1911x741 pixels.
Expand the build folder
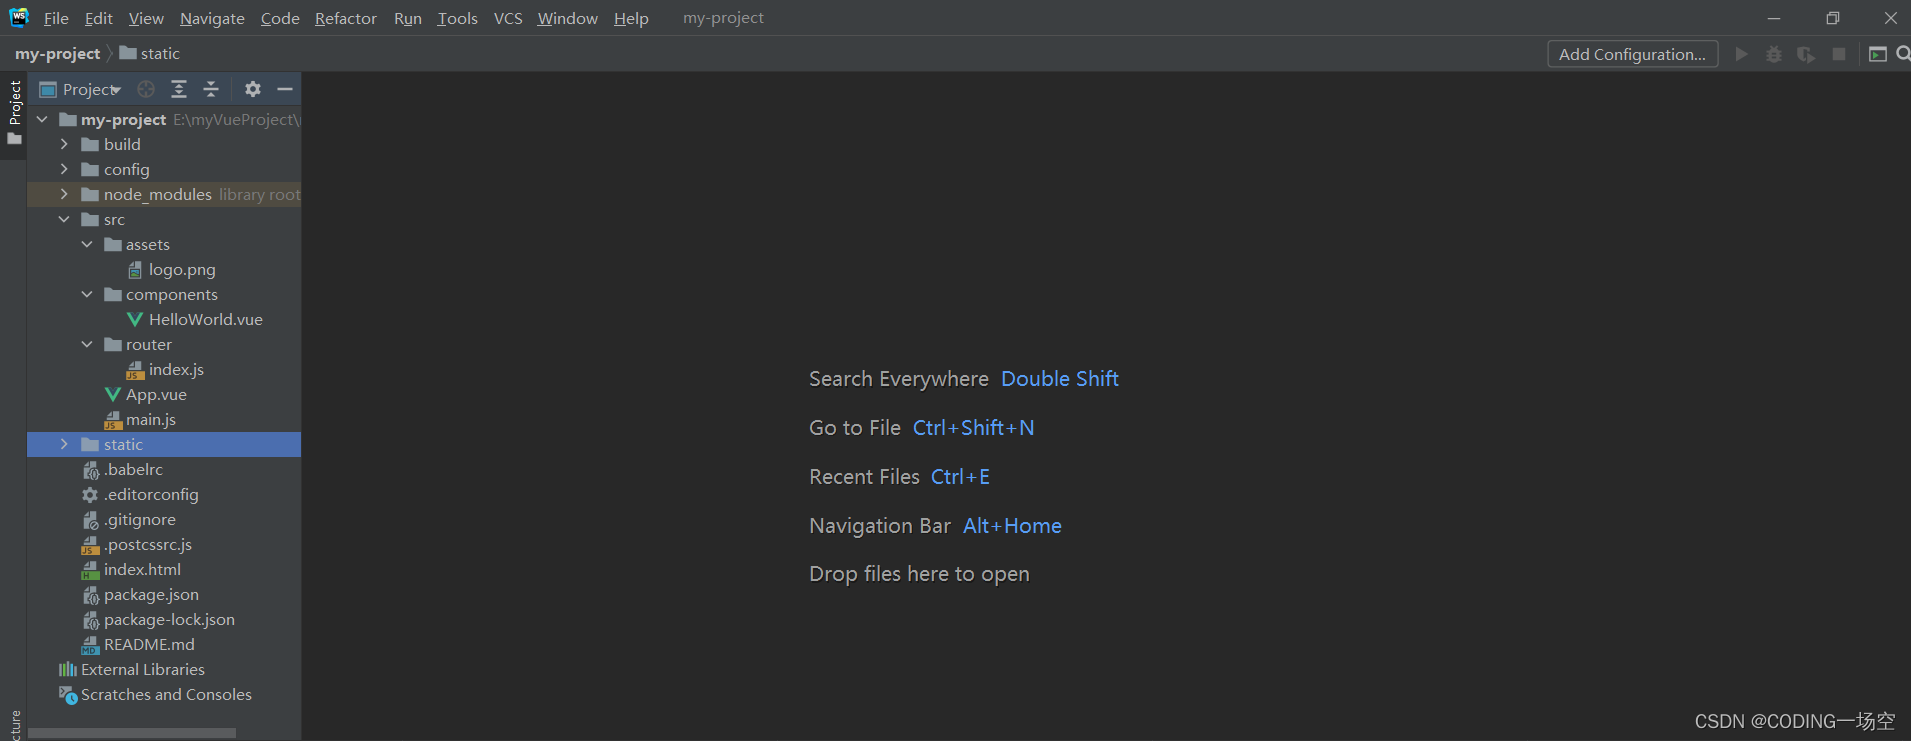tap(64, 144)
